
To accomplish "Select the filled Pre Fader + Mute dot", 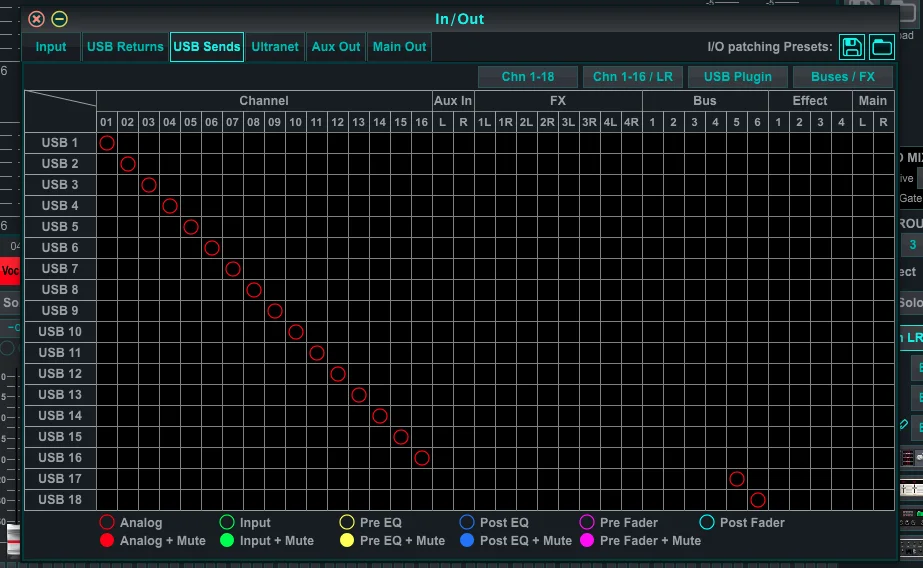I will (x=587, y=540).
